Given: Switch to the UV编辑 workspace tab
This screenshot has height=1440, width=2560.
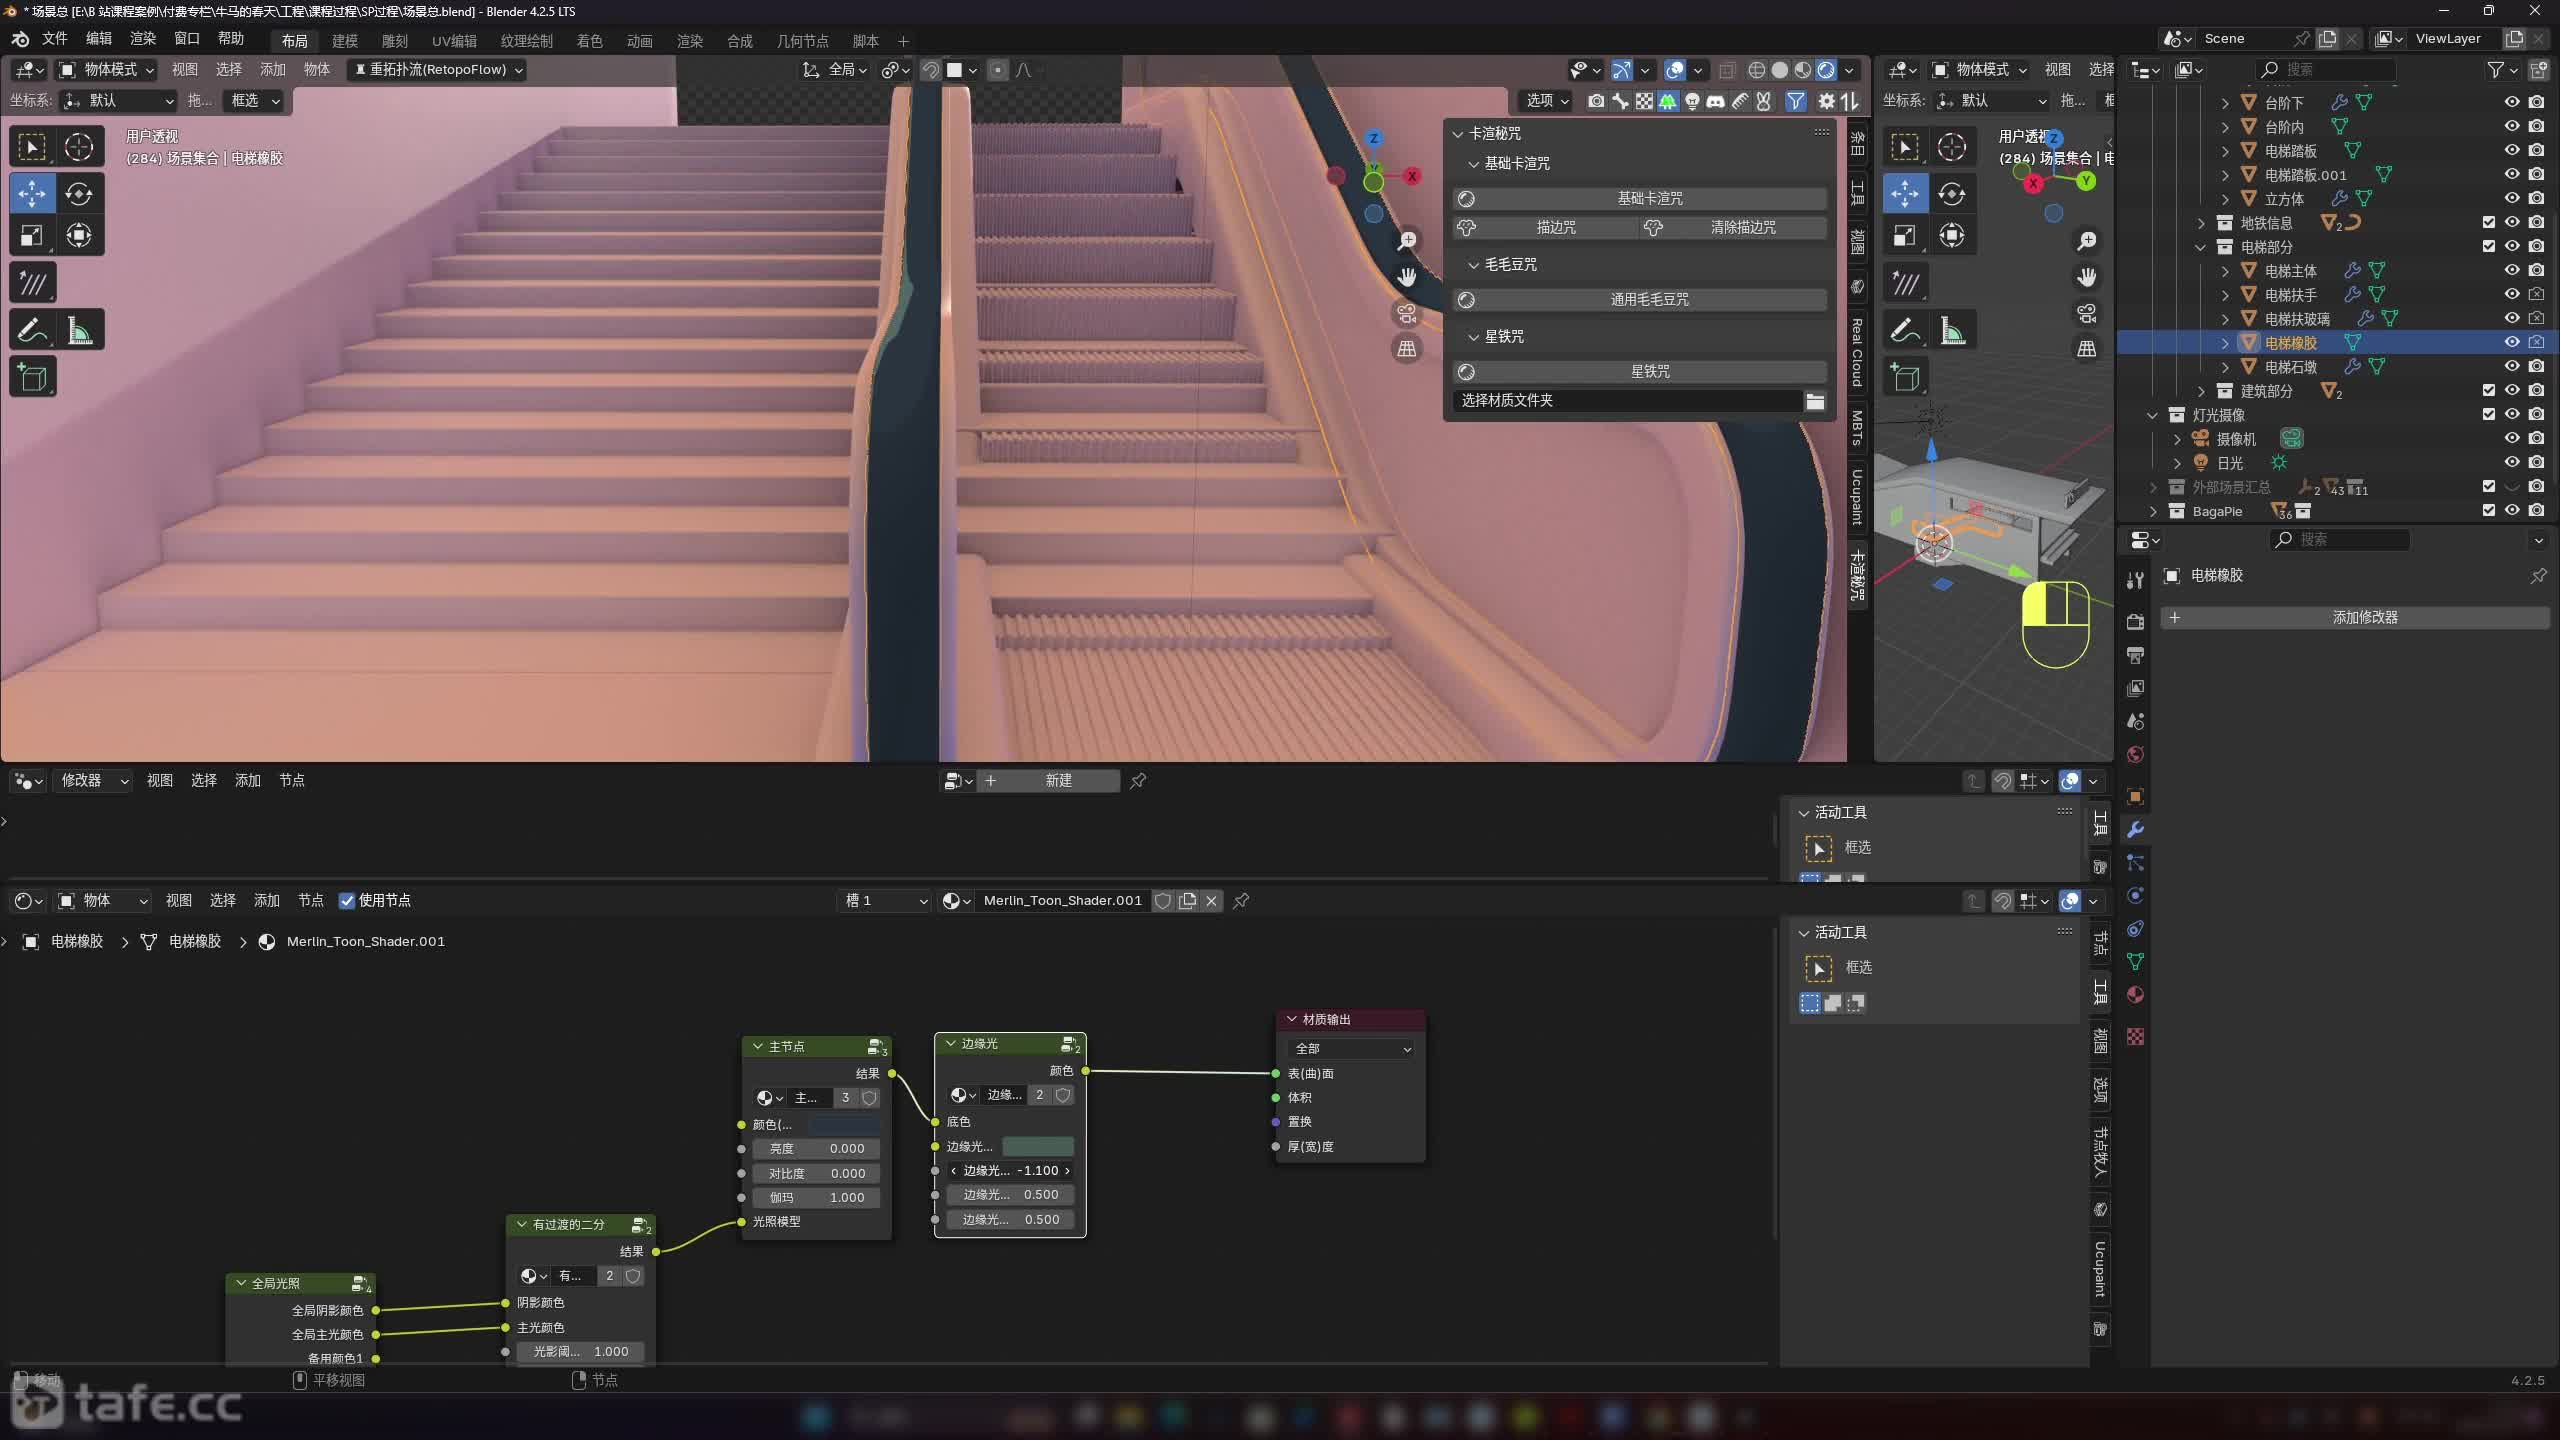Looking at the screenshot, I should (x=454, y=41).
